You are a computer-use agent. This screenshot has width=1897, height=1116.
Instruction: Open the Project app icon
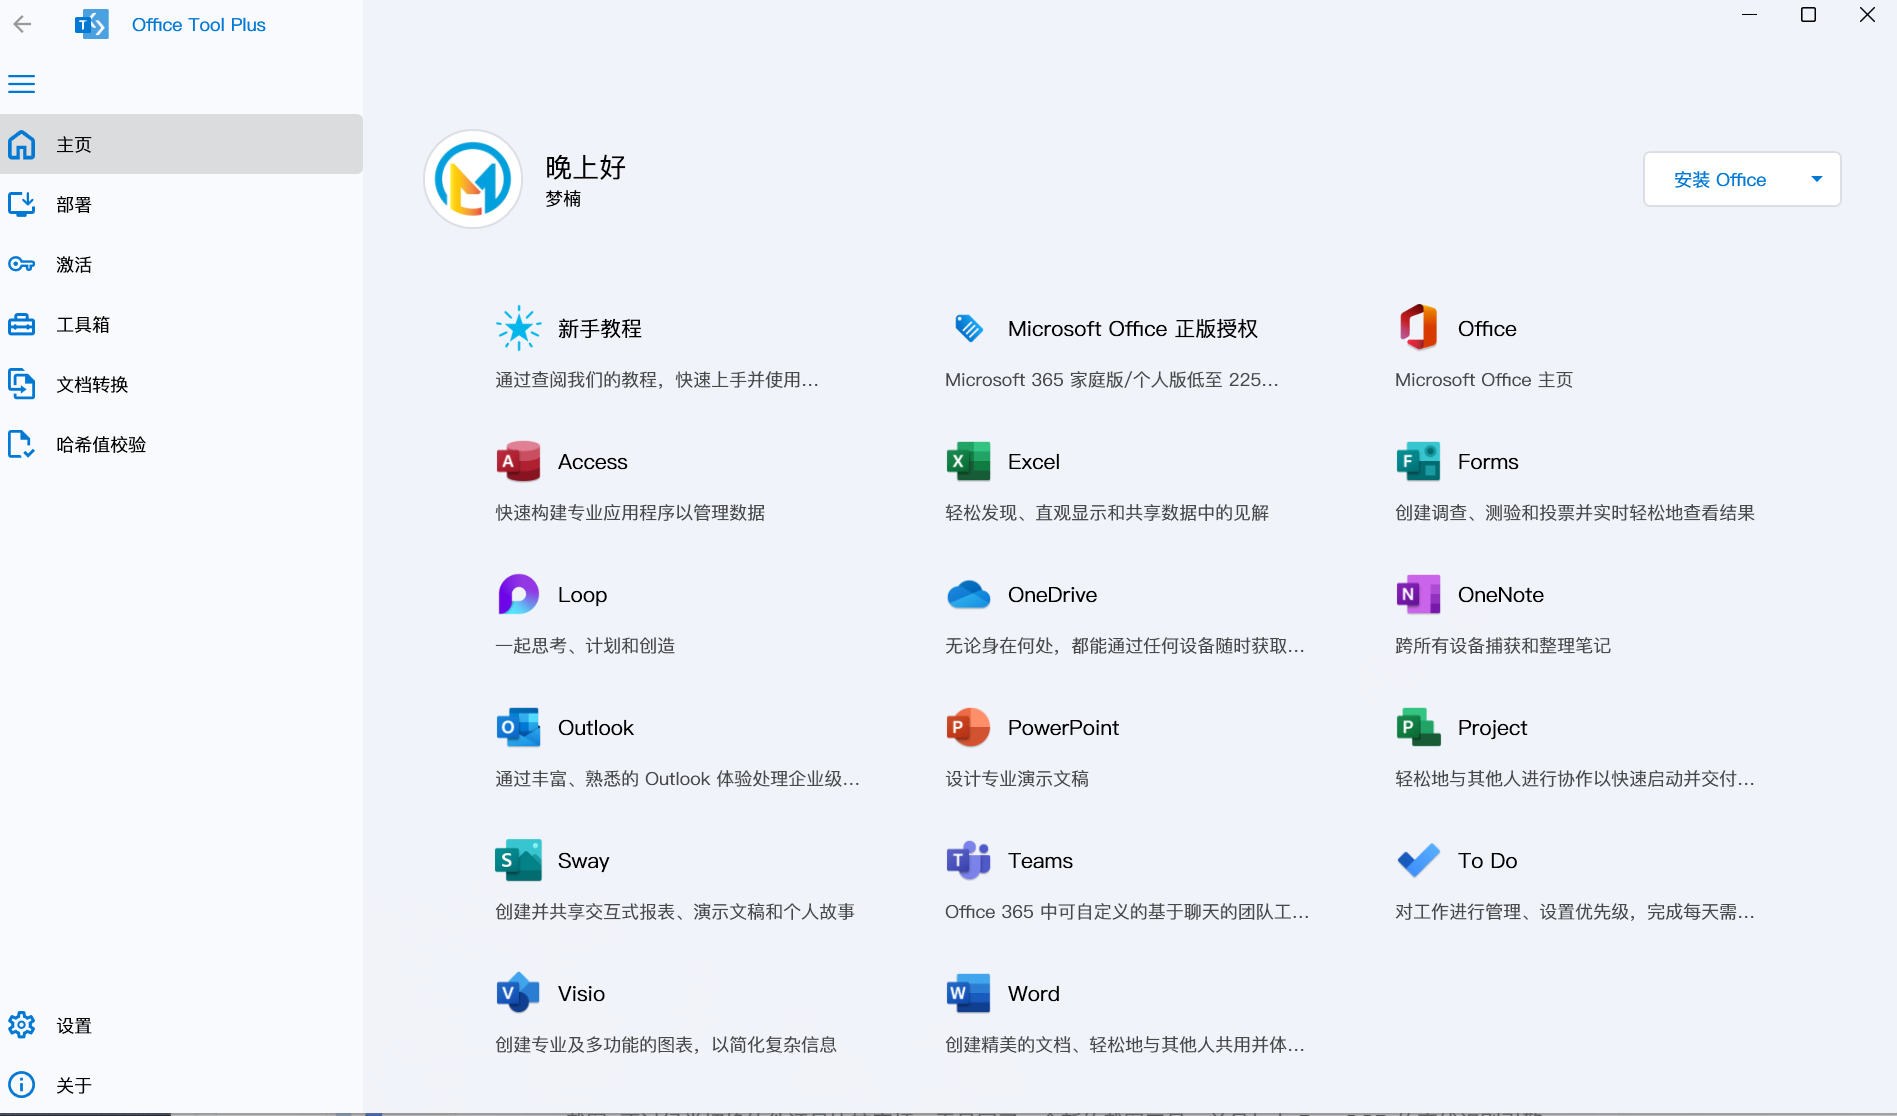point(1418,727)
